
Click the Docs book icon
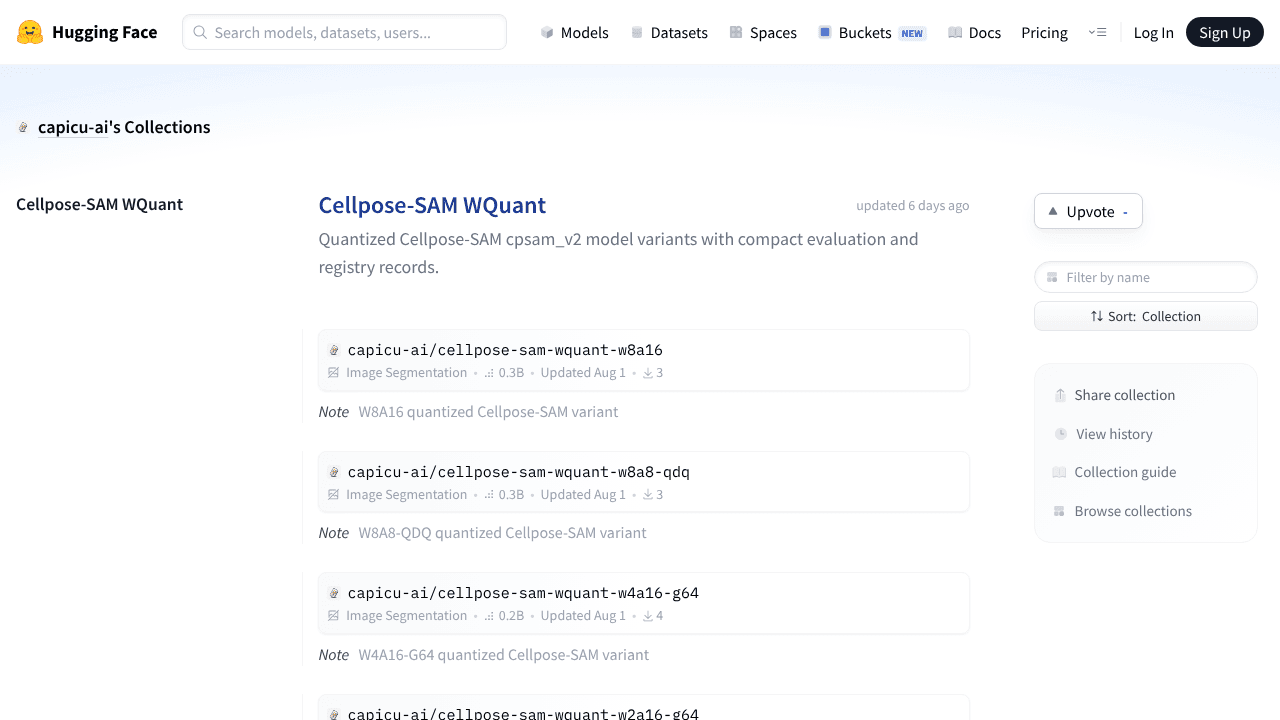tap(955, 32)
